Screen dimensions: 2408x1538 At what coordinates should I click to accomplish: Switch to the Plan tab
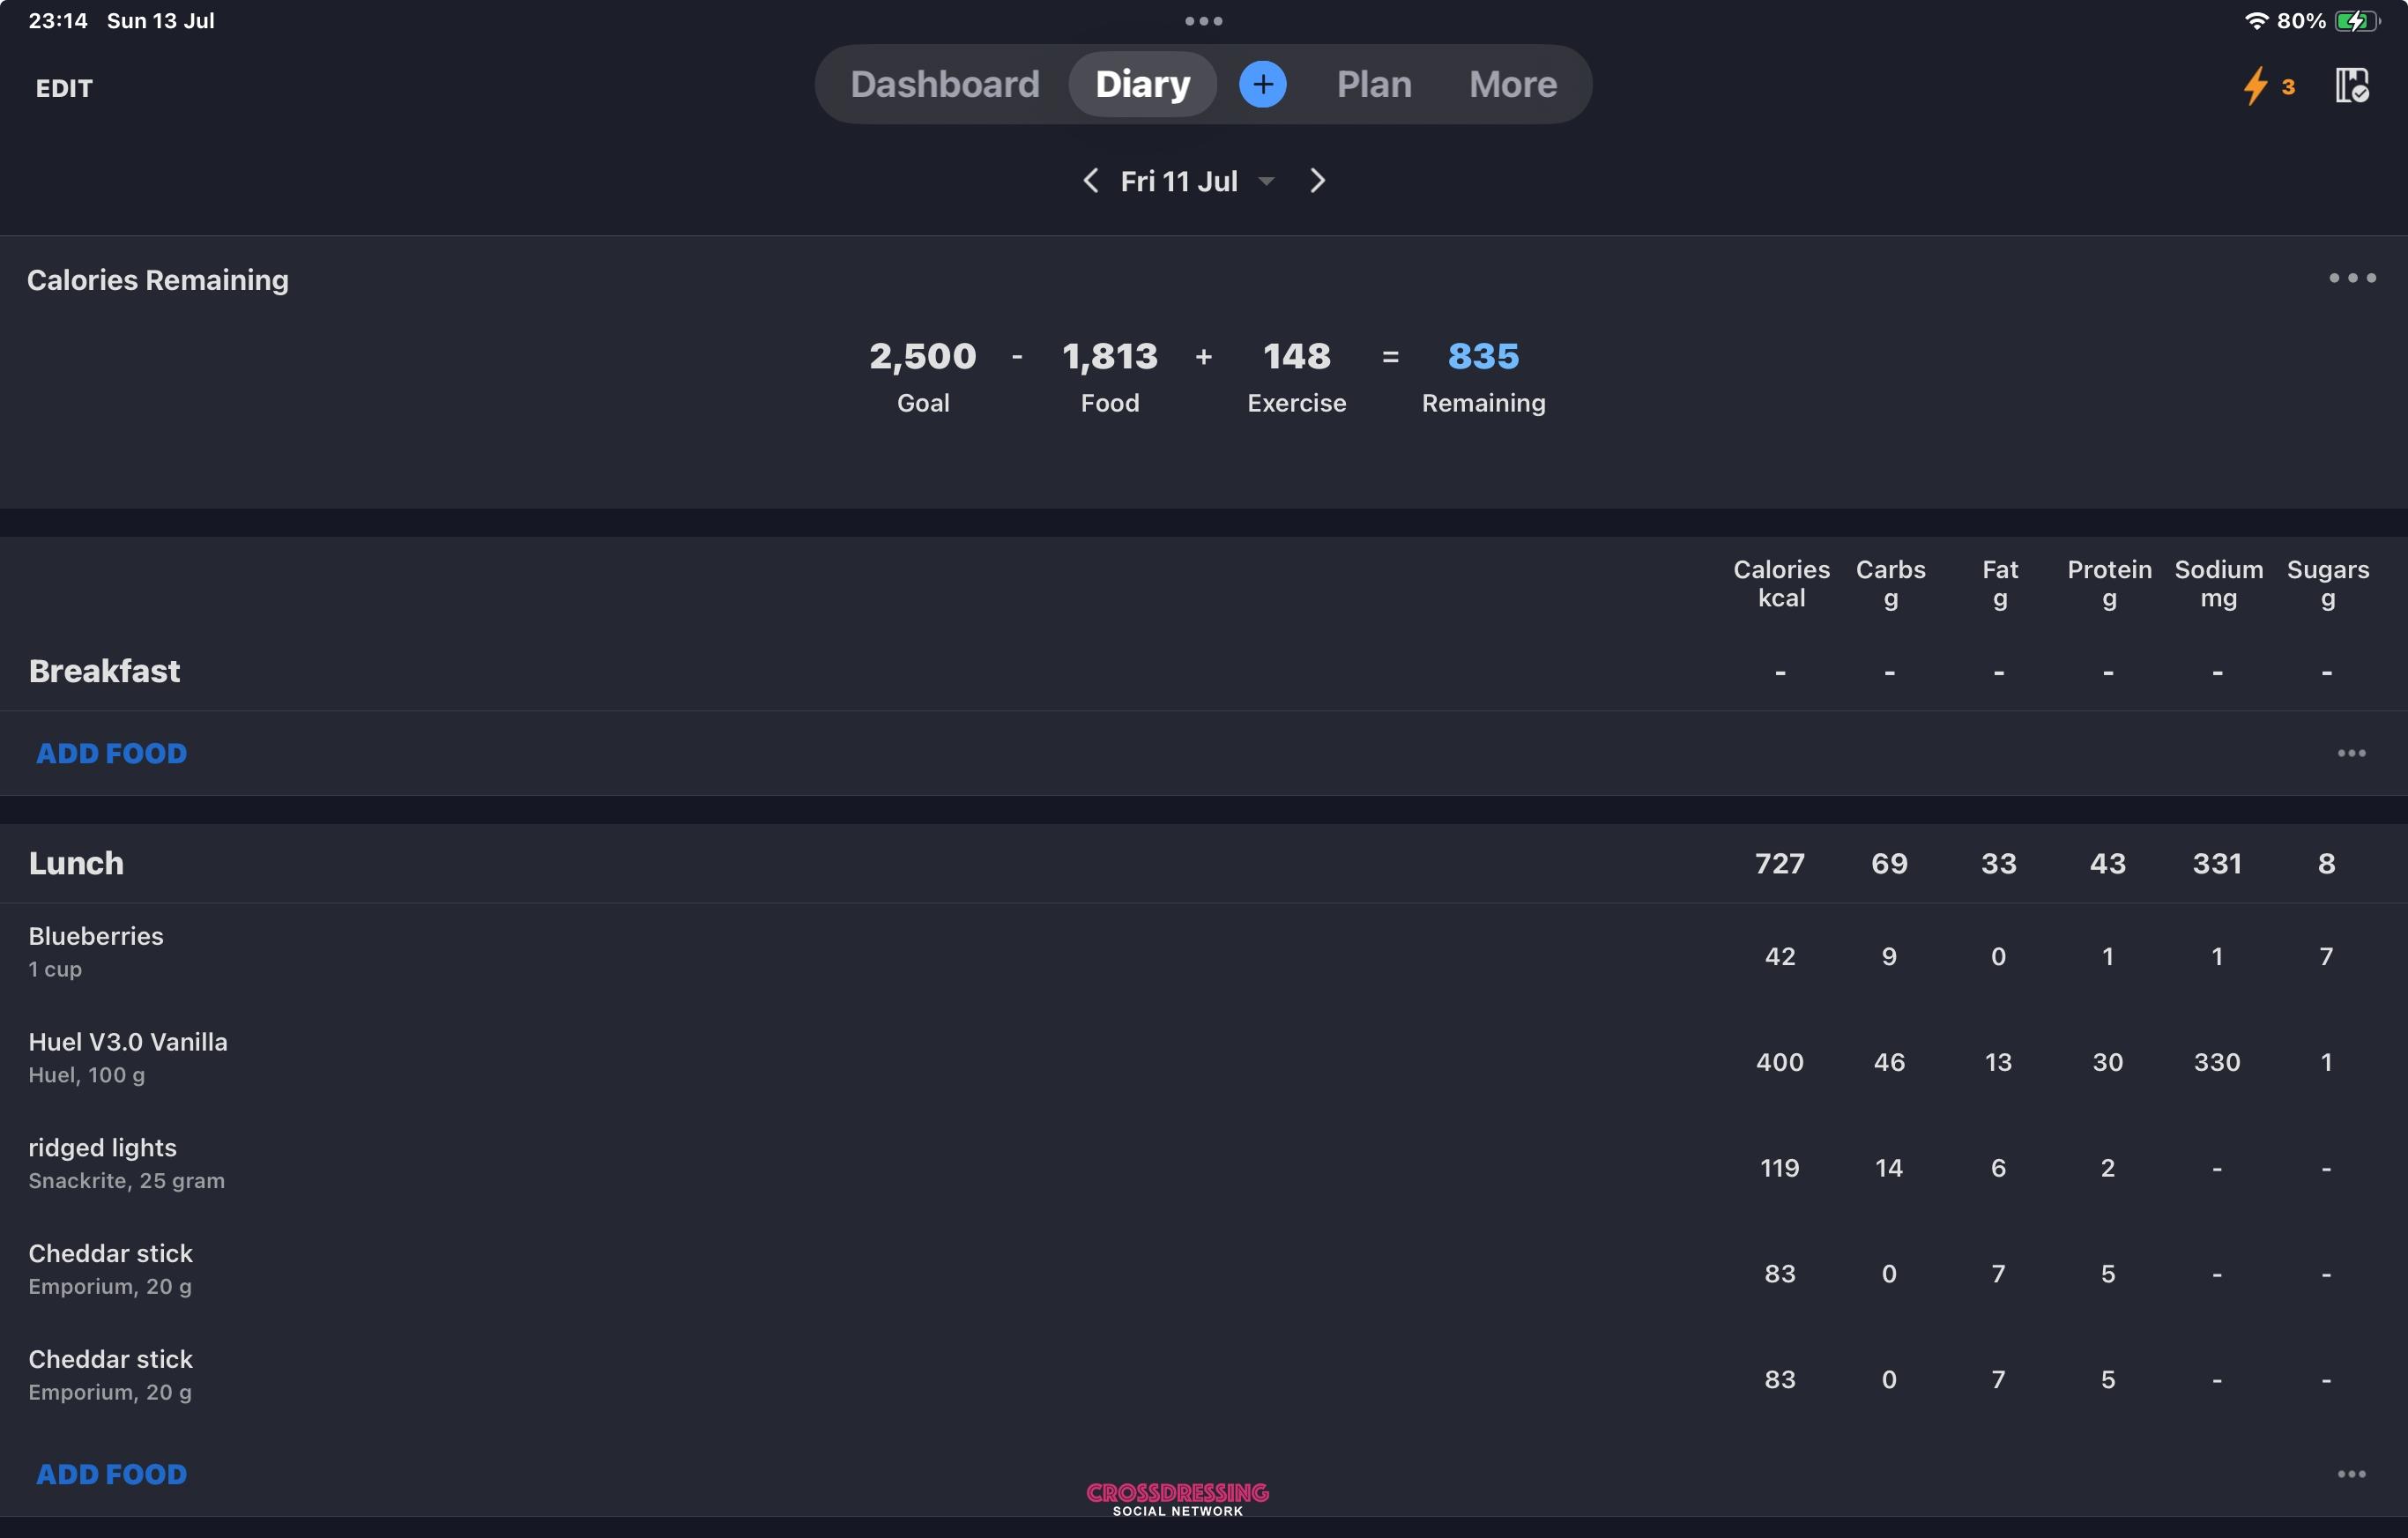click(1374, 84)
